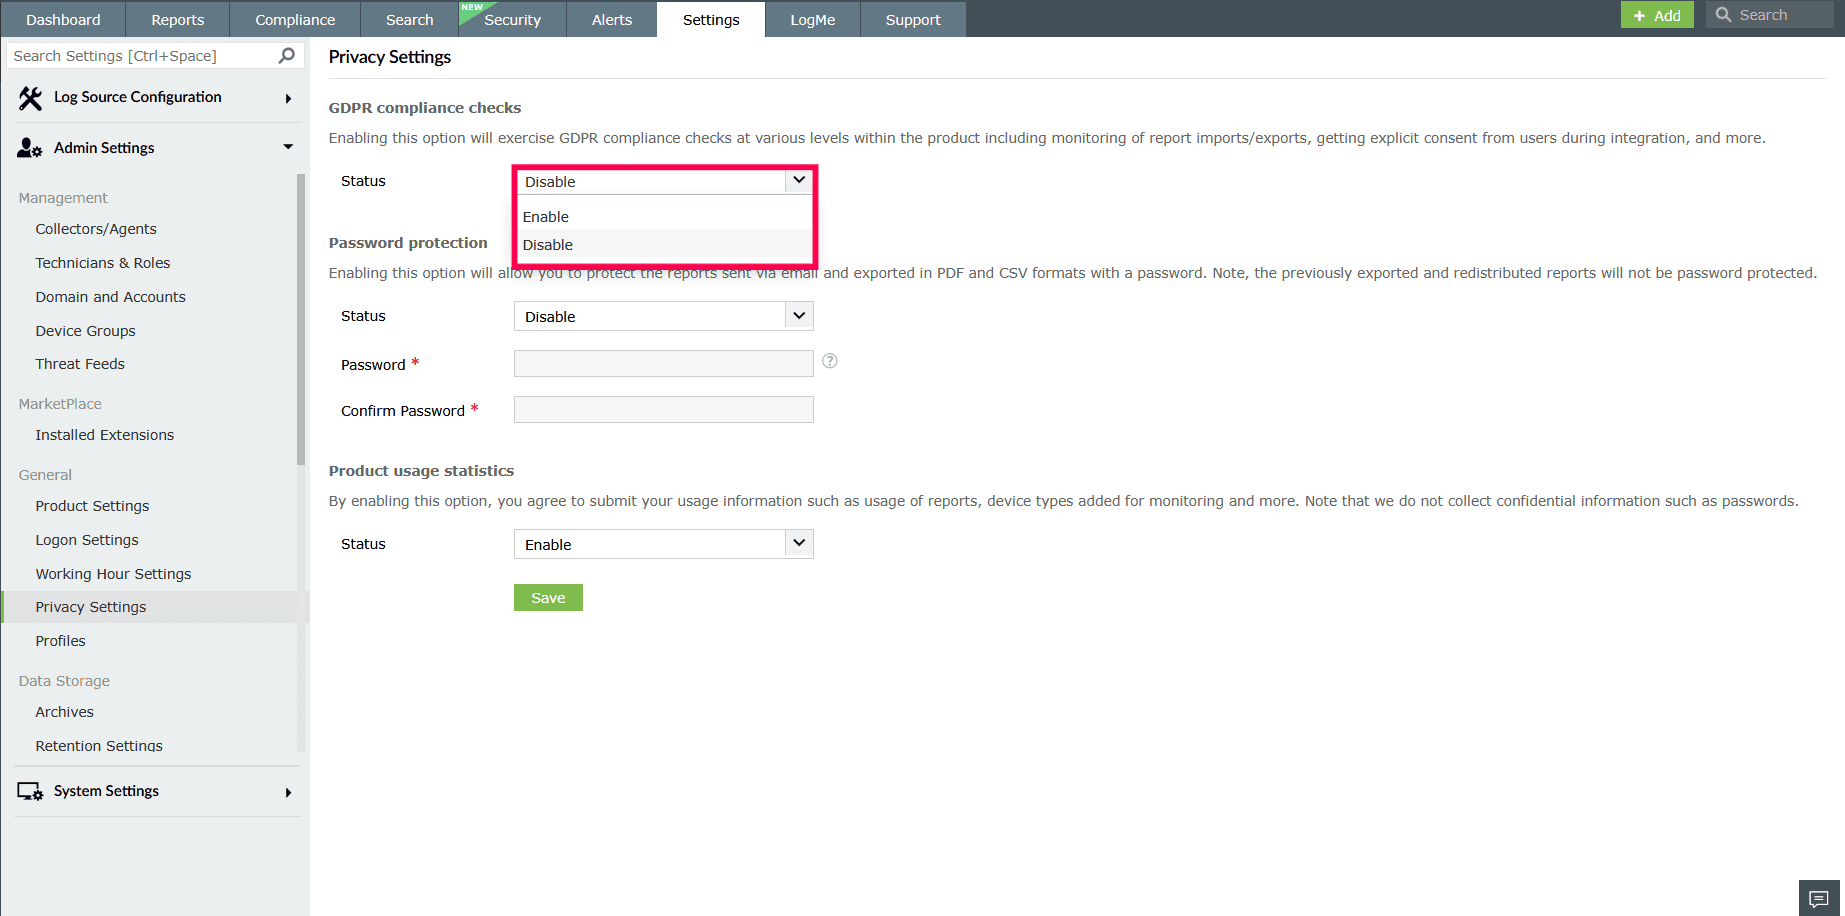Click the Confirm Password input field
1845x916 pixels.
tap(663, 409)
